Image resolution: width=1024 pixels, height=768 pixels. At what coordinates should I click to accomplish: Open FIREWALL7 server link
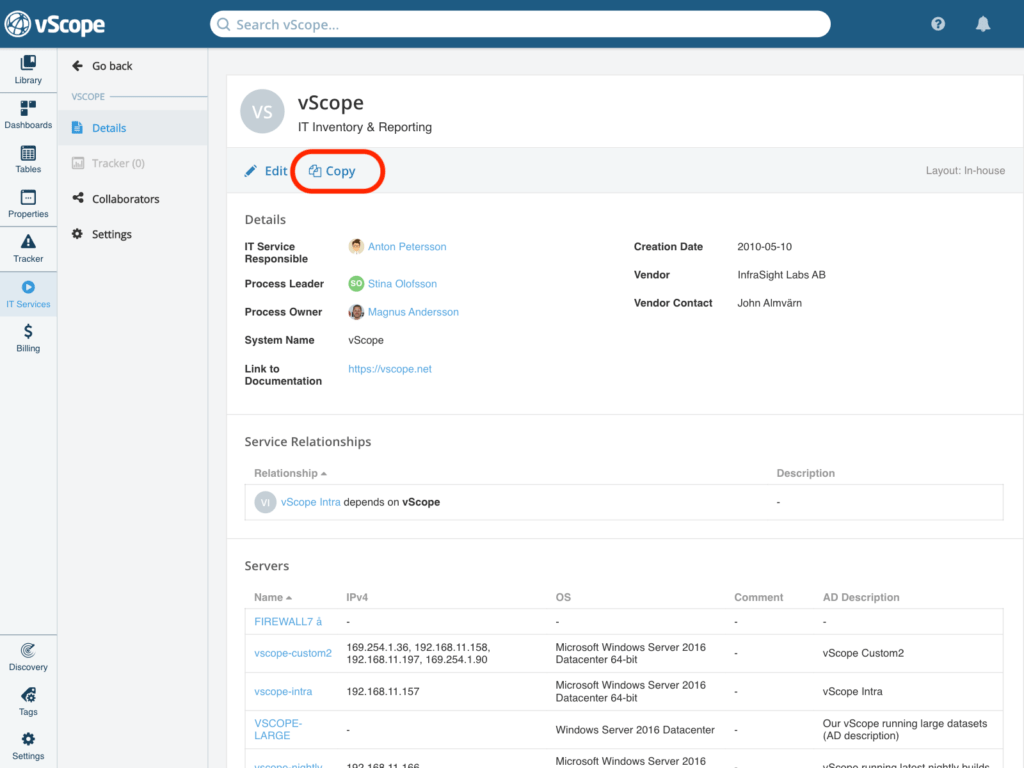[x=288, y=621]
